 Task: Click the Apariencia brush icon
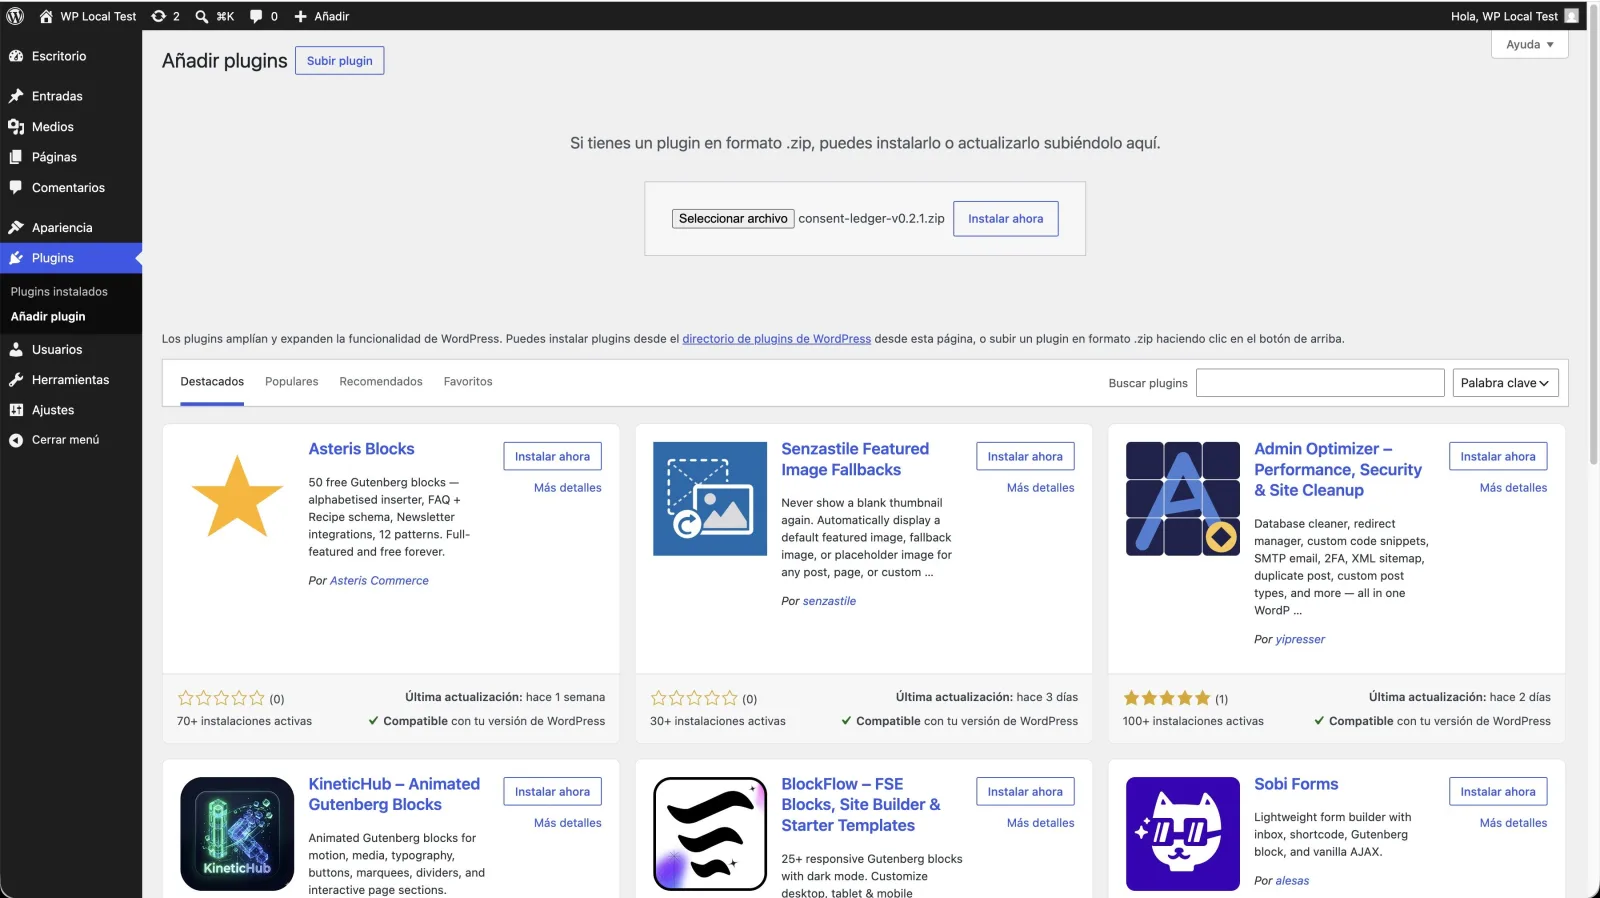tap(16, 227)
